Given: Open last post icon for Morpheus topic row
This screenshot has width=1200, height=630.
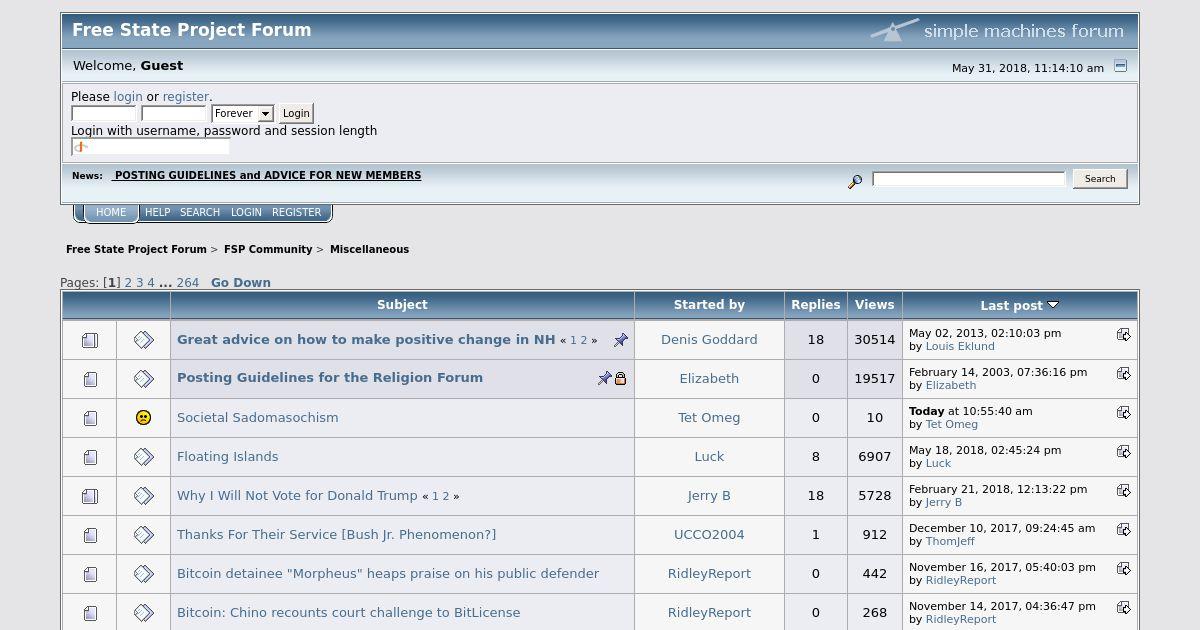Looking at the screenshot, I should coord(1123,569).
